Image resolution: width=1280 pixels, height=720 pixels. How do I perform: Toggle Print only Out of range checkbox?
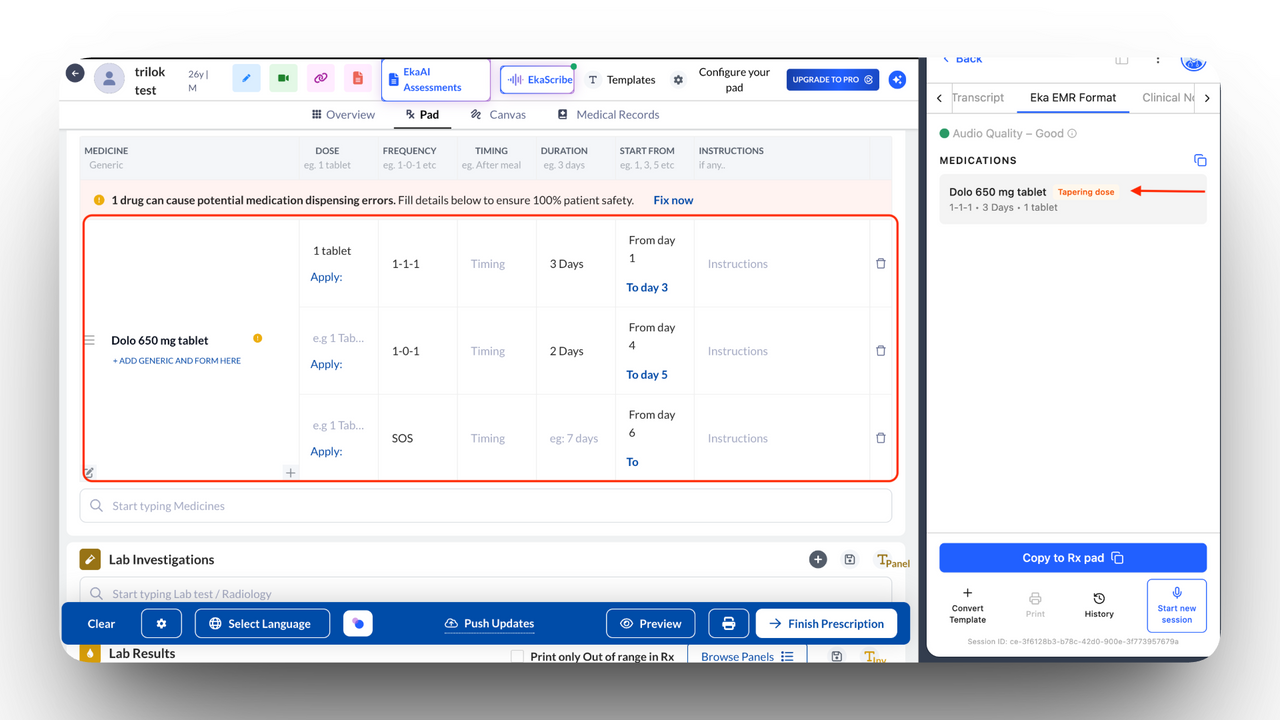pos(517,657)
